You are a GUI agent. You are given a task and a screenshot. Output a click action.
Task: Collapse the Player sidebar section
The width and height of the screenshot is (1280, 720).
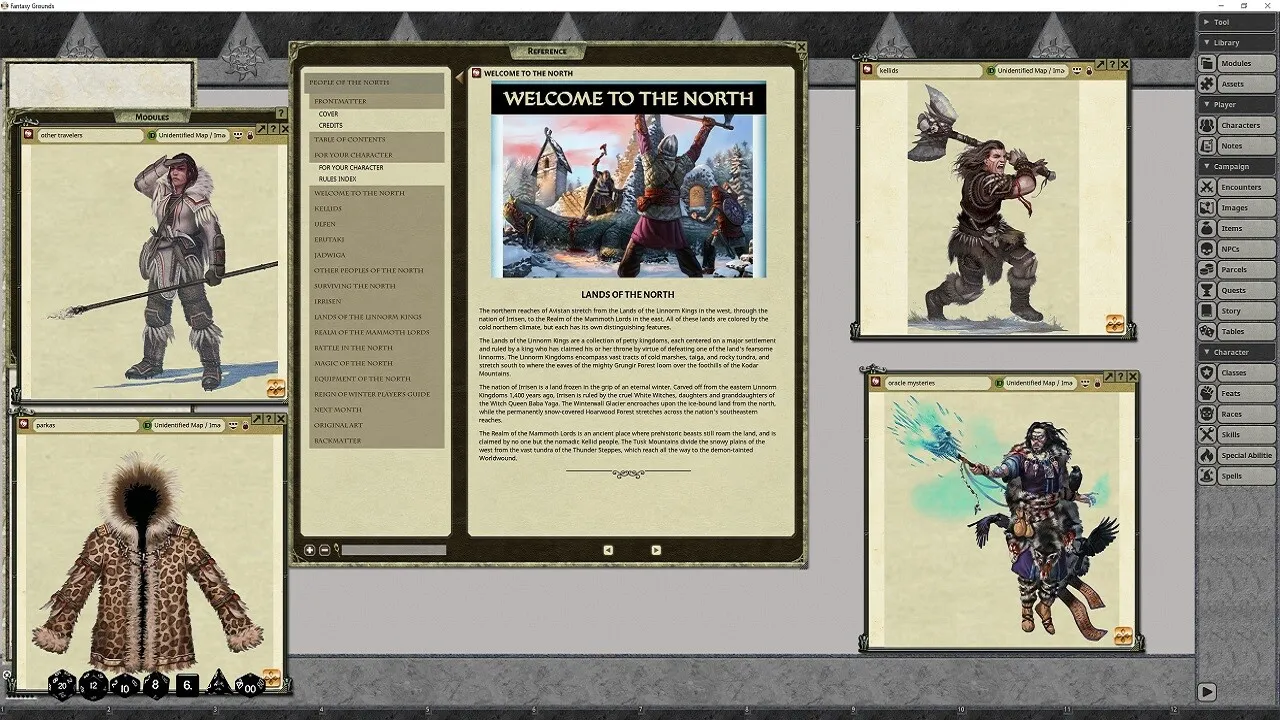tap(1237, 104)
